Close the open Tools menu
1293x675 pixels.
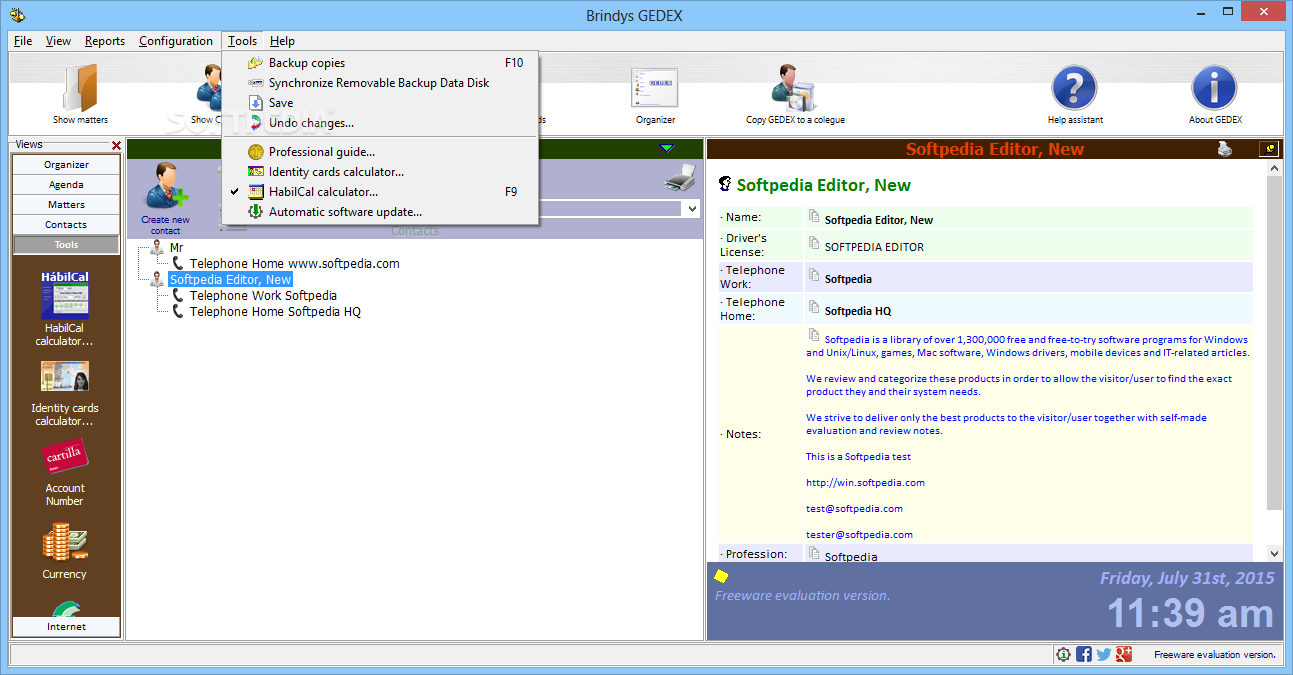tap(243, 41)
